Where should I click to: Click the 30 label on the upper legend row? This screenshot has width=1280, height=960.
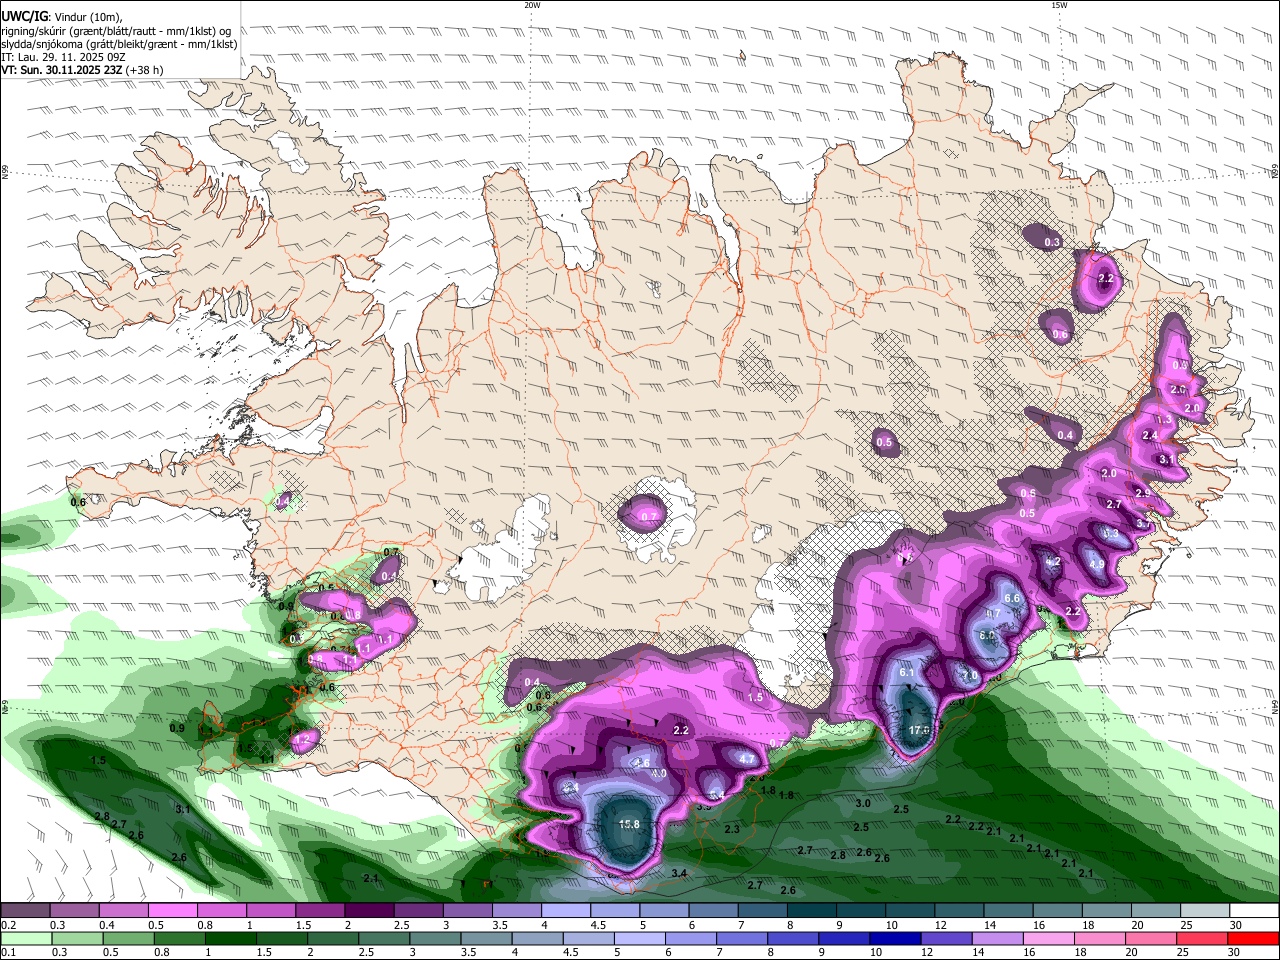pos(1236,925)
